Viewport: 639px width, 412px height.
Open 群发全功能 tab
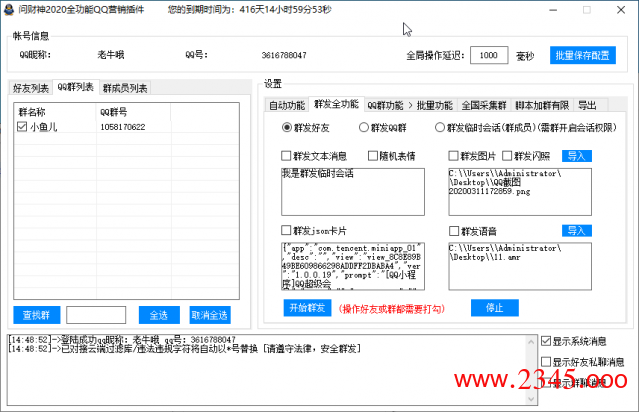coord(336,104)
